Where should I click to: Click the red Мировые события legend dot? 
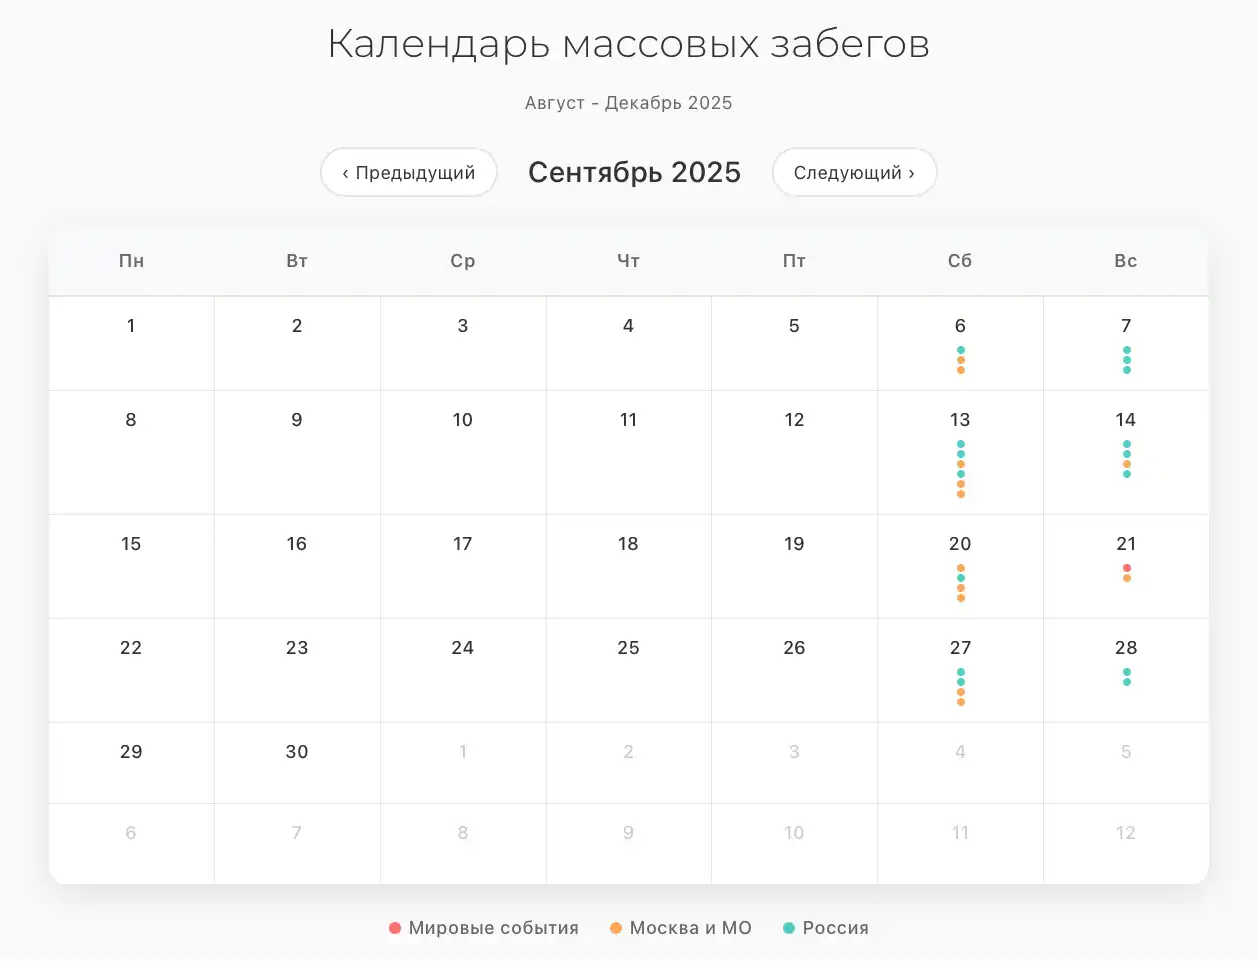395,928
